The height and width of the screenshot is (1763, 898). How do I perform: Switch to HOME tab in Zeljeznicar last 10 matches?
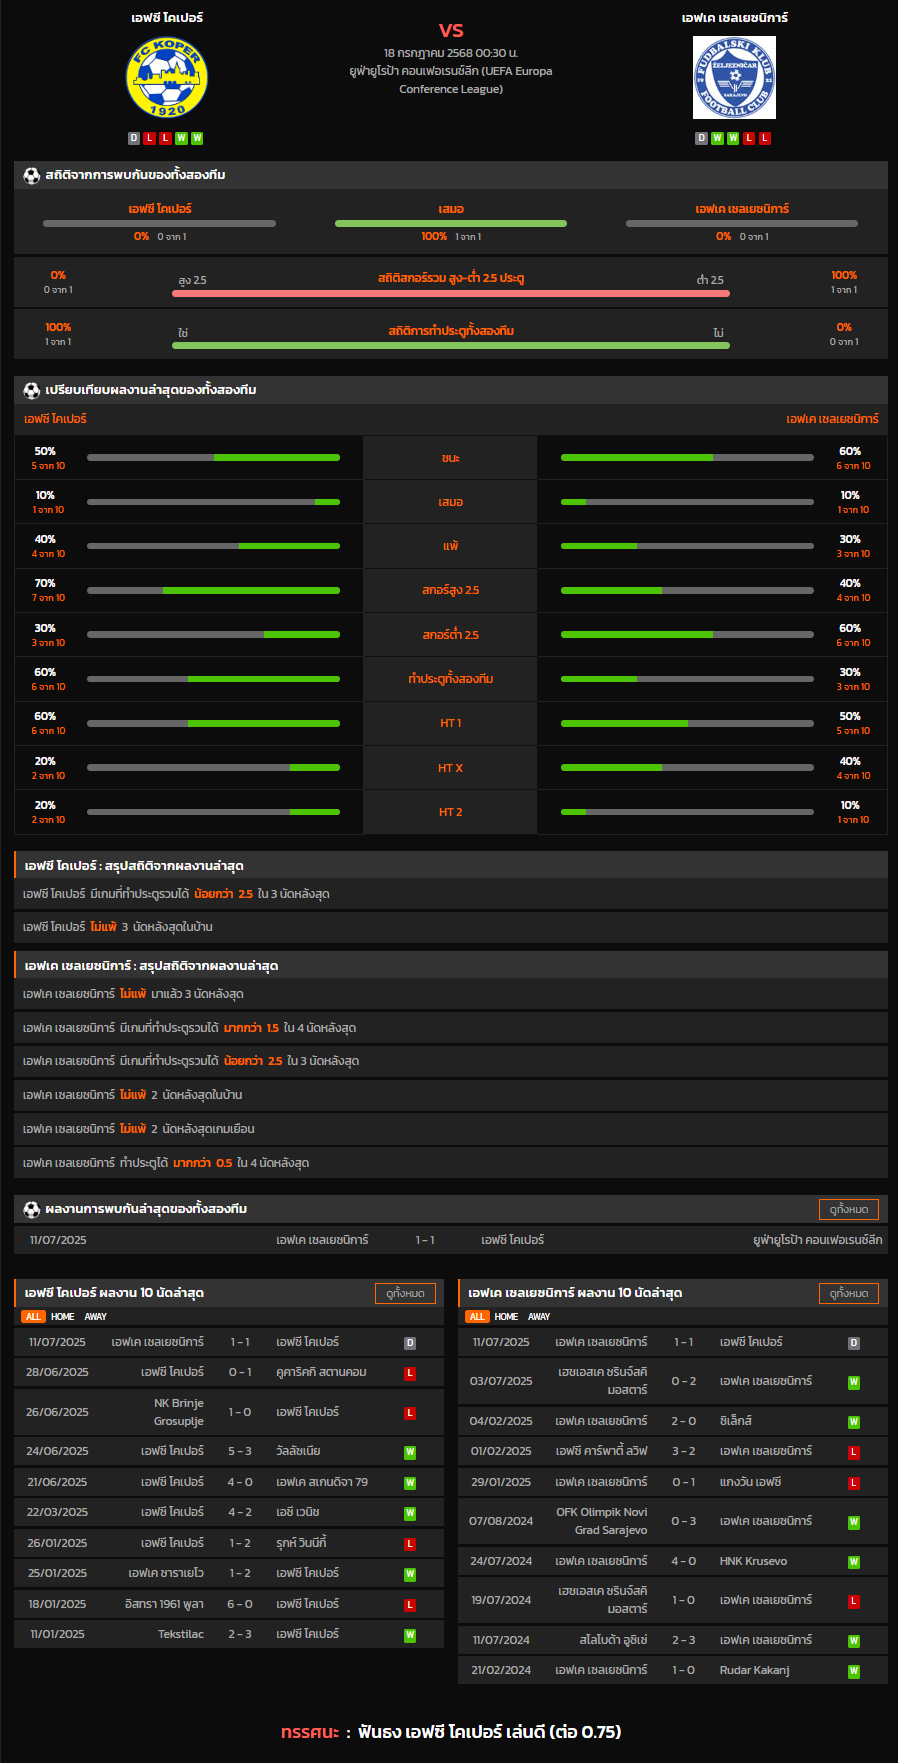pyautogui.click(x=507, y=1317)
